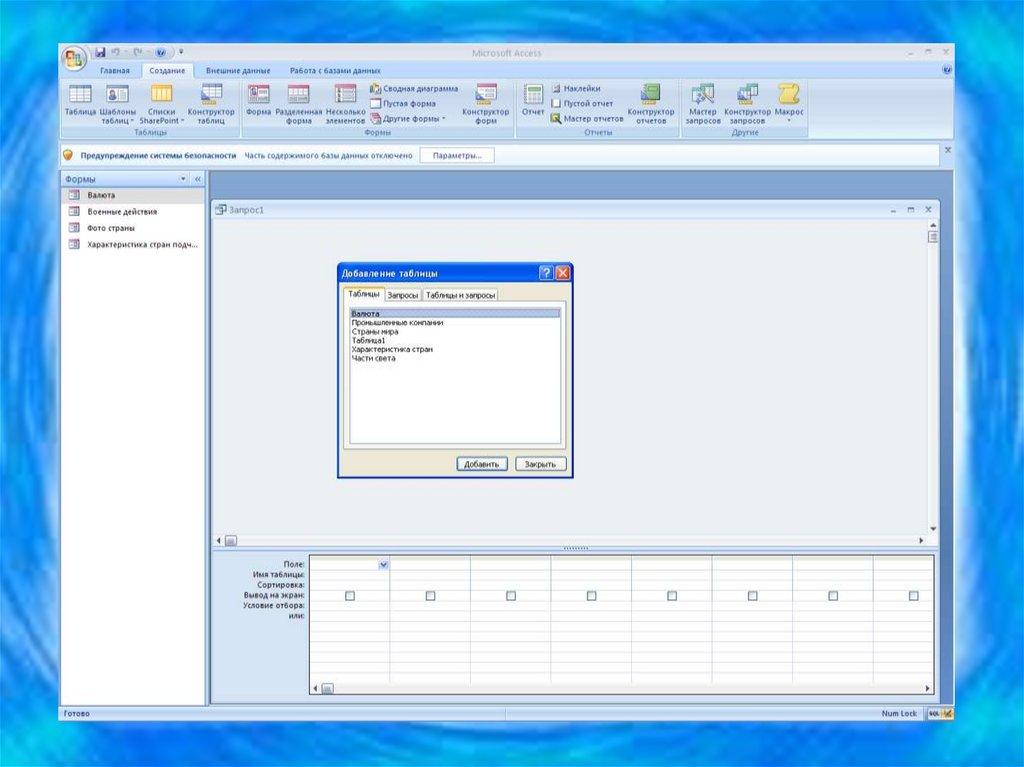Open the Table Designer (Конструктор таблиц) icon
This screenshot has width=1024, height=767.
(x=210, y=98)
